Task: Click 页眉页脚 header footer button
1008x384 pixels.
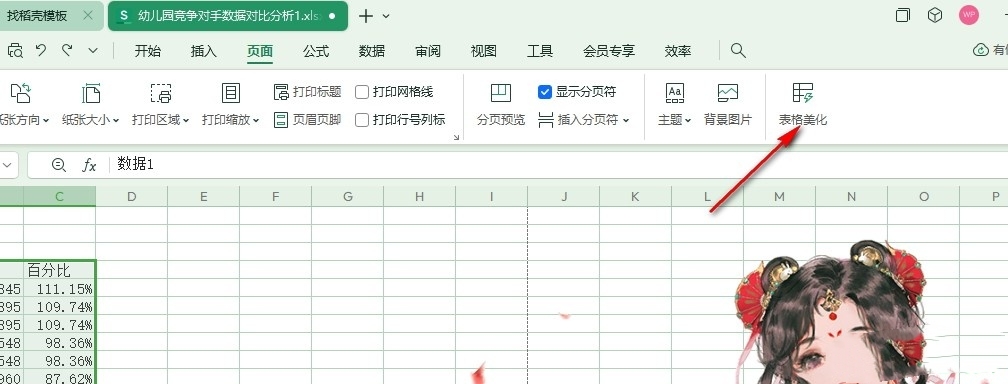Action: 307,120
